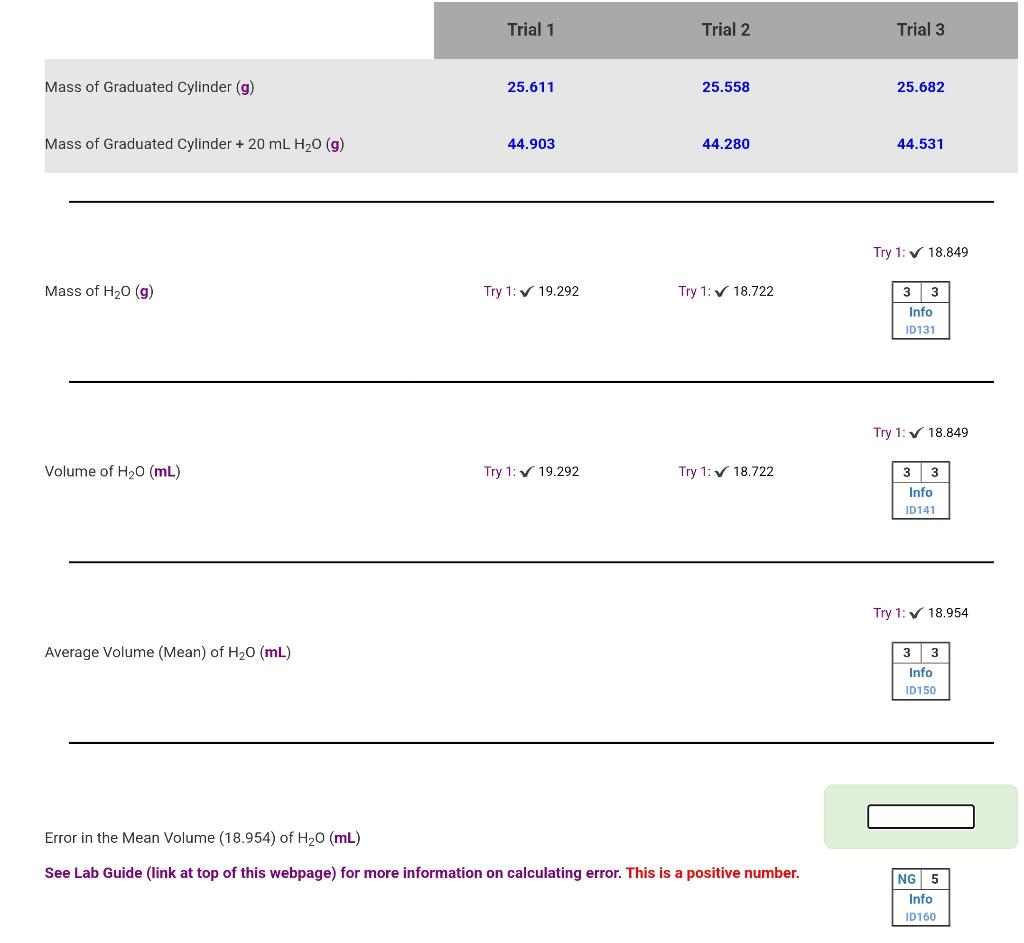Click the value 25.611 under Trial 1
This screenshot has height=943, width=1024.
click(x=531, y=87)
